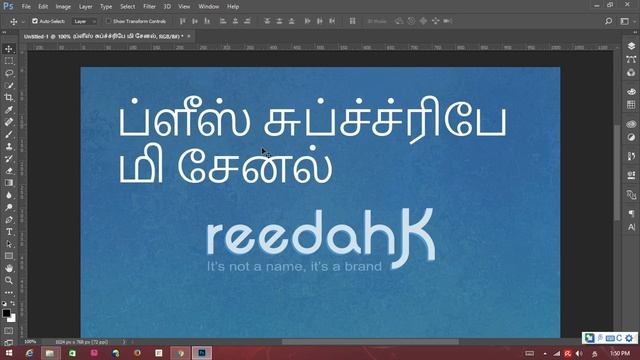This screenshot has width=640, height=360.
Task: Select the Path Selection tool
Action: click(x=9, y=244)
